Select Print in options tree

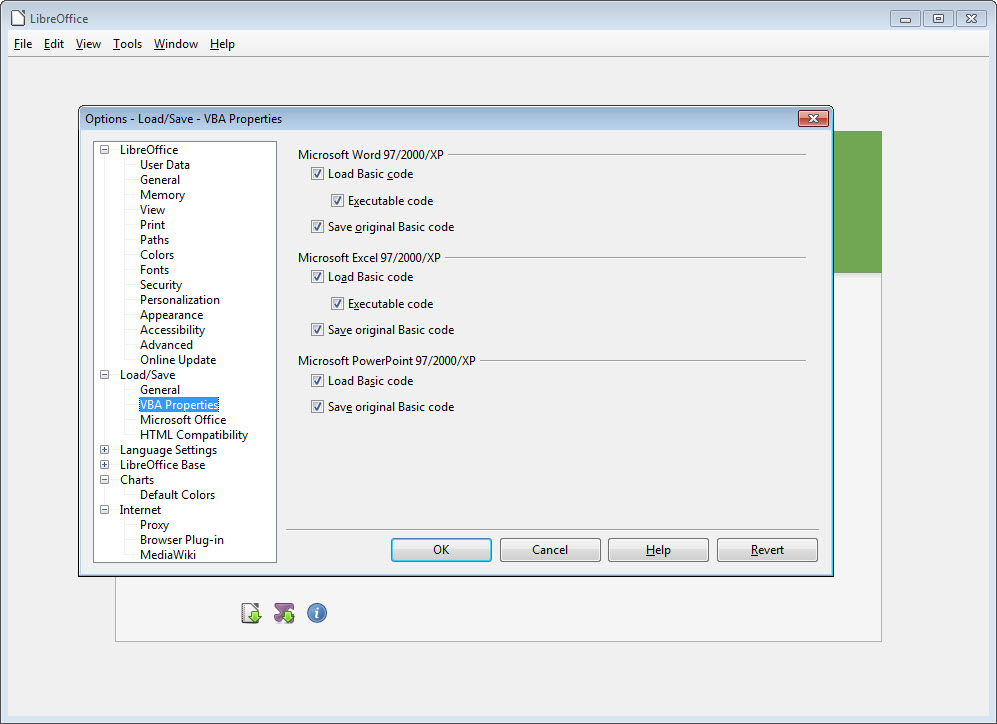153,225
